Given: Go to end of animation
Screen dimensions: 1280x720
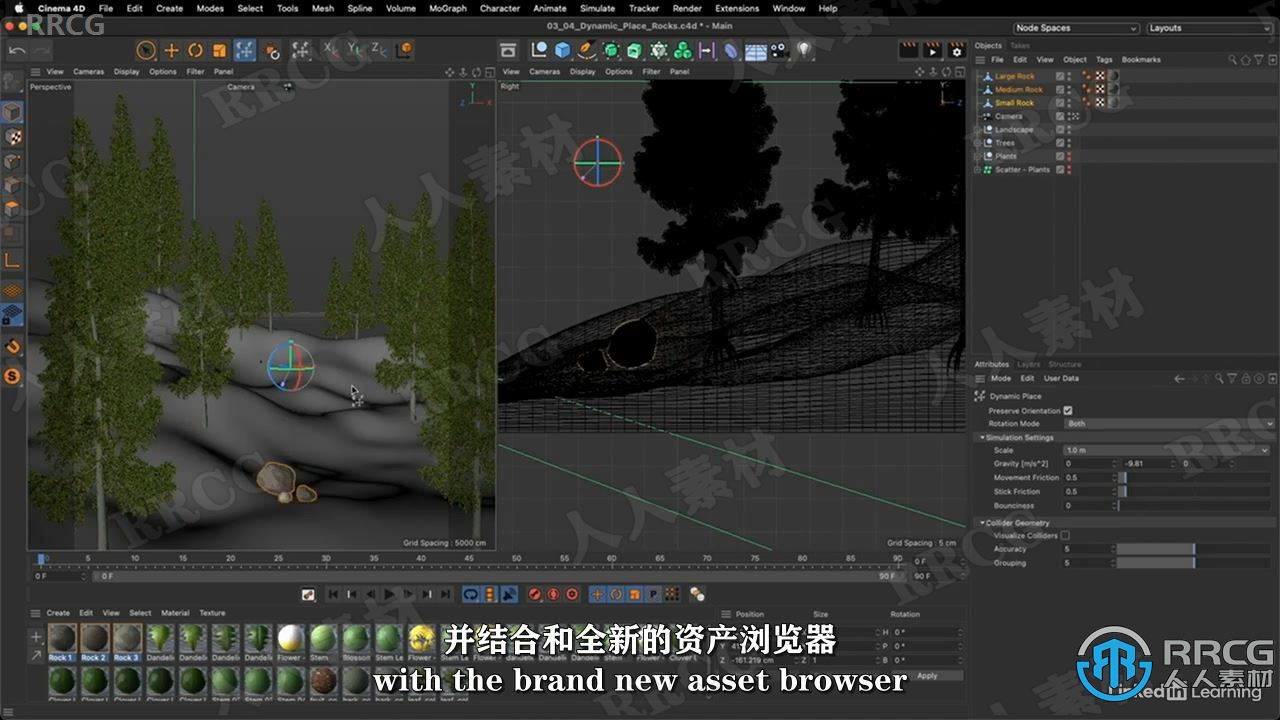Looking at the screenshot, I should pos(445,594).
